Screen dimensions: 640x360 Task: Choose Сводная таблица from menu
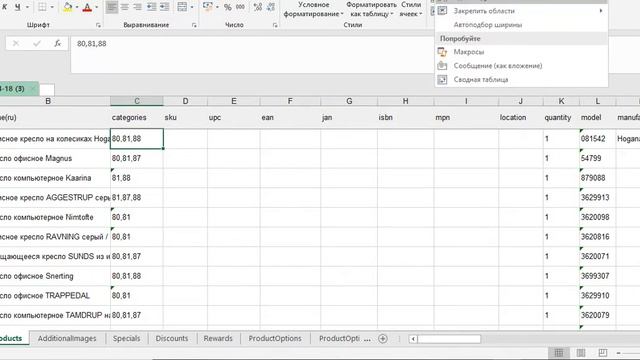click(521, 80)
